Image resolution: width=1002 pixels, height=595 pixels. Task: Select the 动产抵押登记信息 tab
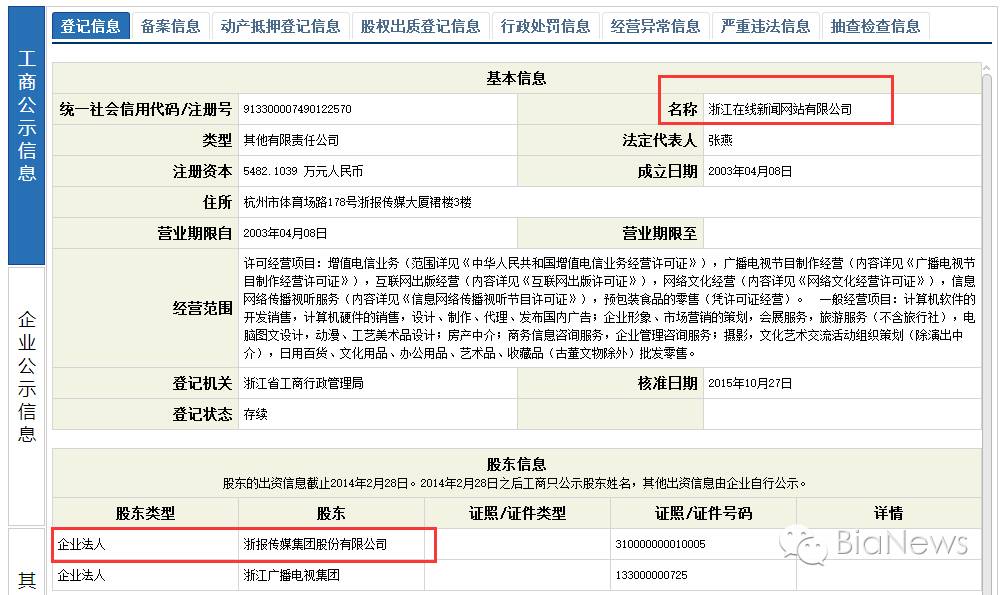281,26
